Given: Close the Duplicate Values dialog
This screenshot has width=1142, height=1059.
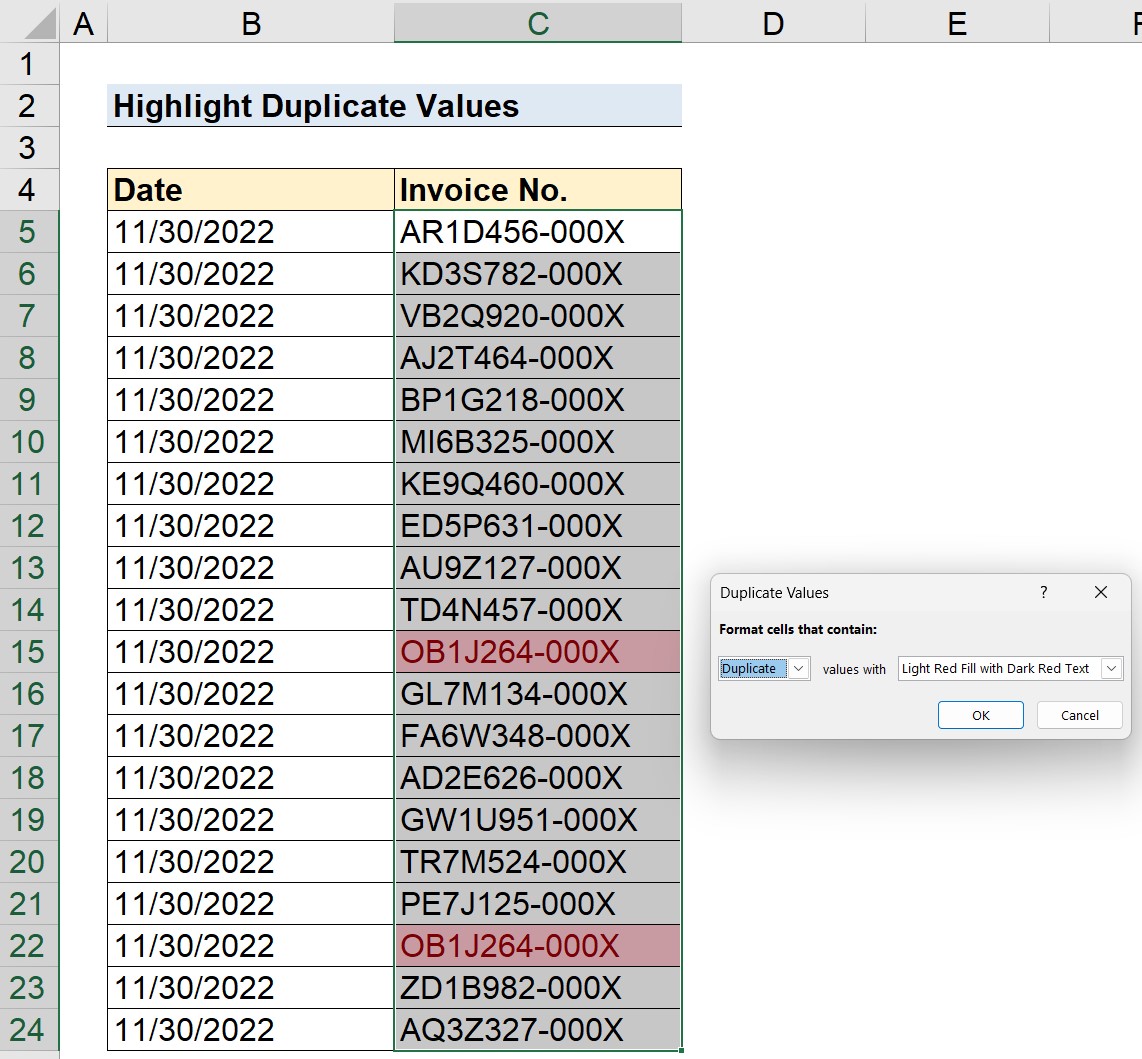Looking at the screenshot, I should pyautogui.click(x=1100, y=592).
